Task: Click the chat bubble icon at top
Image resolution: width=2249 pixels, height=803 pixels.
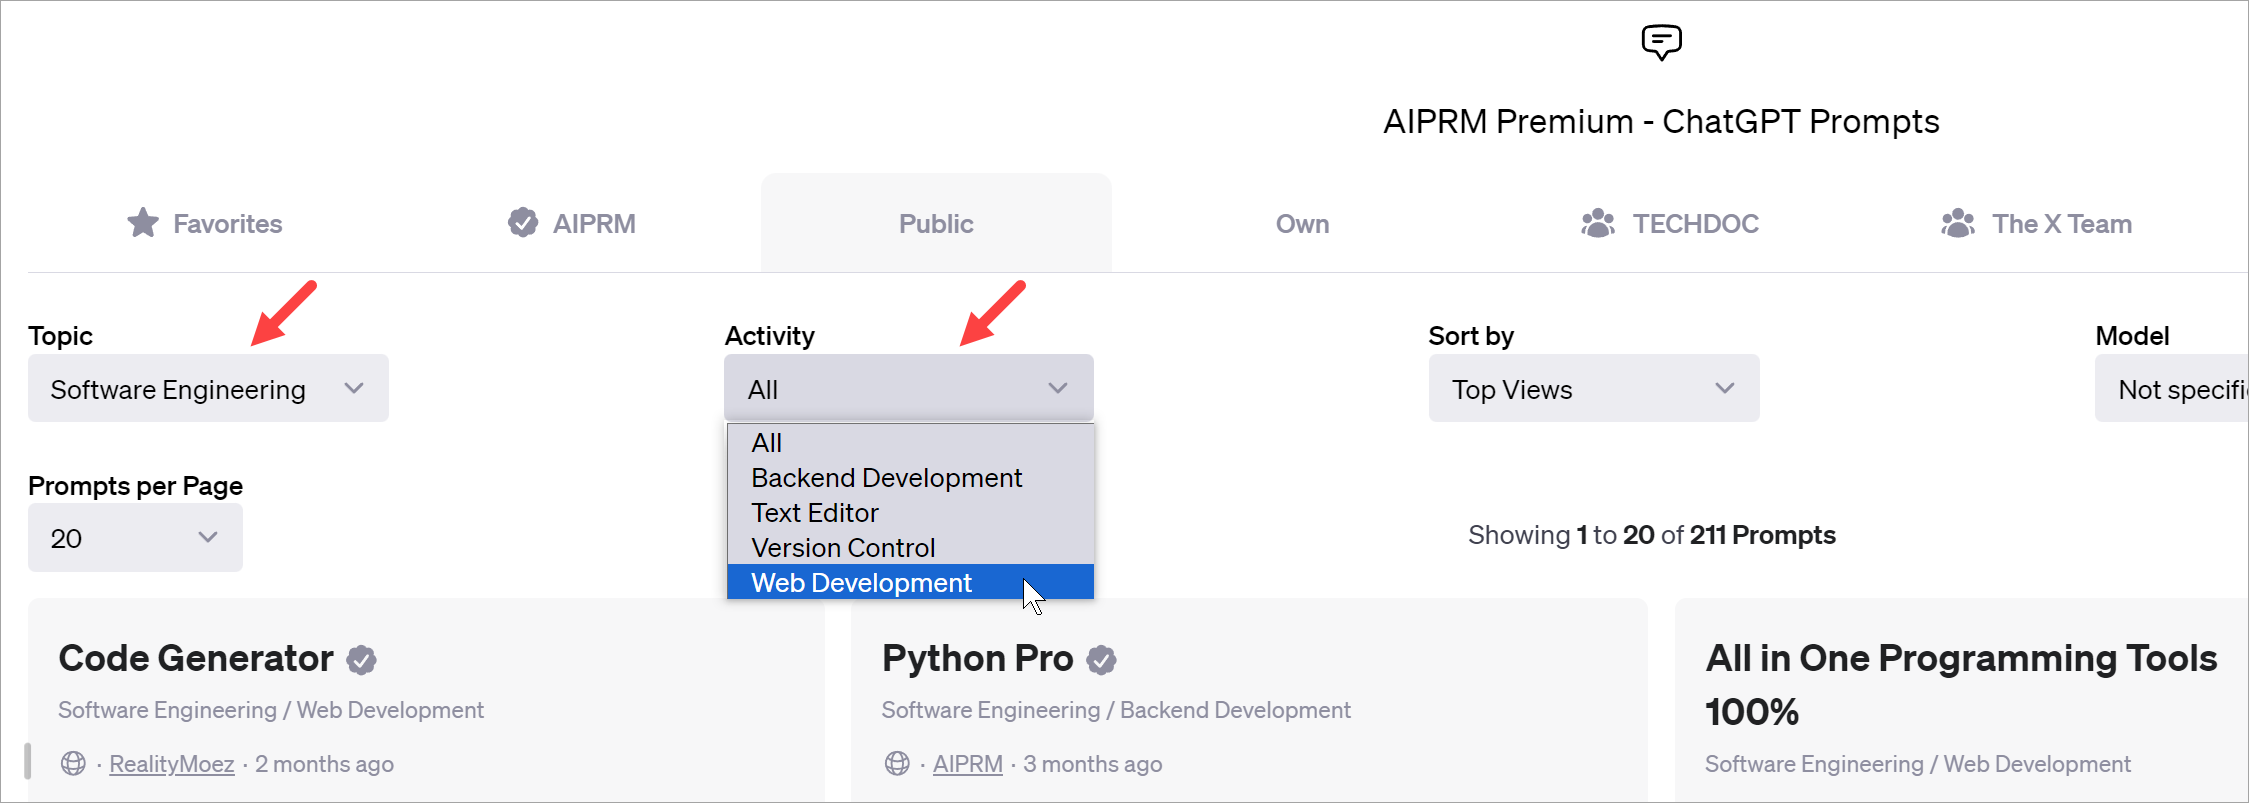Action: tap(1661, 42)
